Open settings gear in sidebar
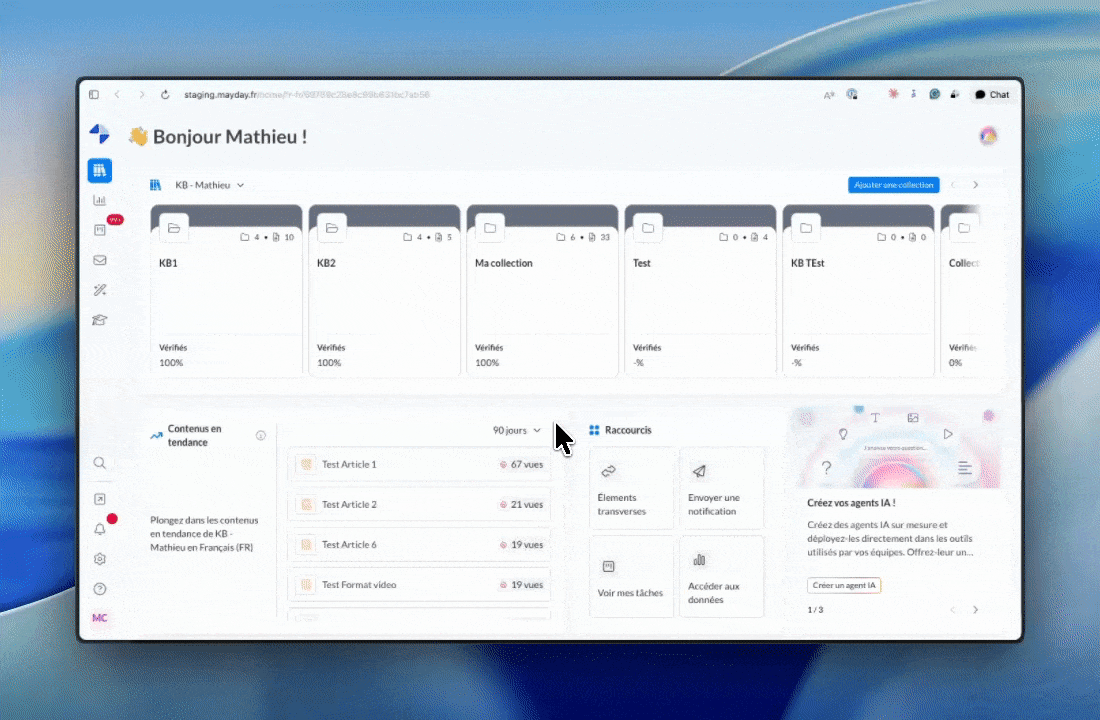The height and width of the screenshot is (720, 1100). coord(99,559)
